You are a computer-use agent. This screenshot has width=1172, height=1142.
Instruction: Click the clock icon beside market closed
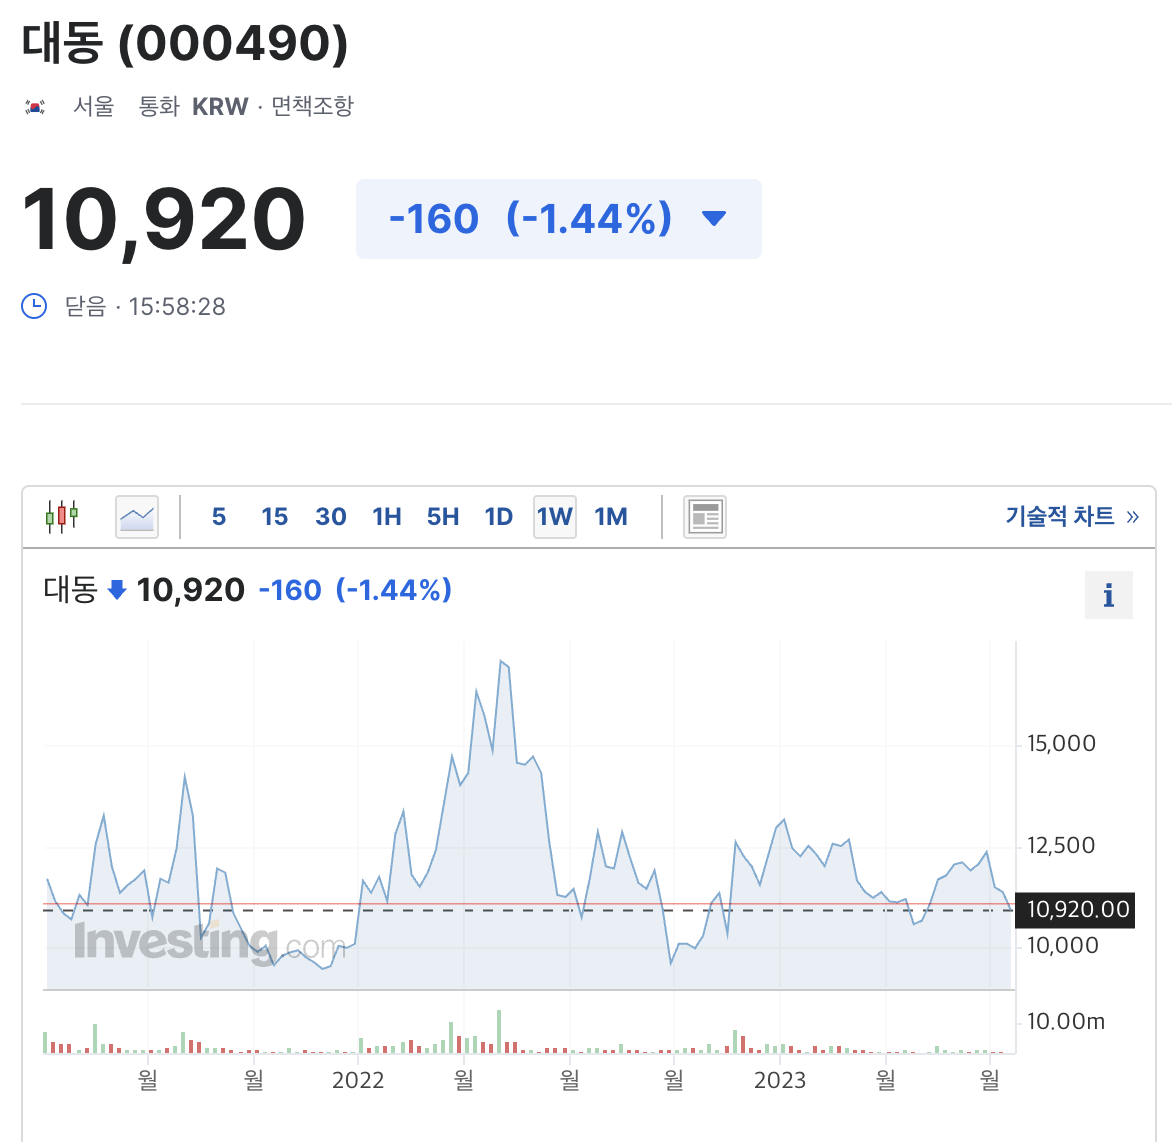[34, 306]
